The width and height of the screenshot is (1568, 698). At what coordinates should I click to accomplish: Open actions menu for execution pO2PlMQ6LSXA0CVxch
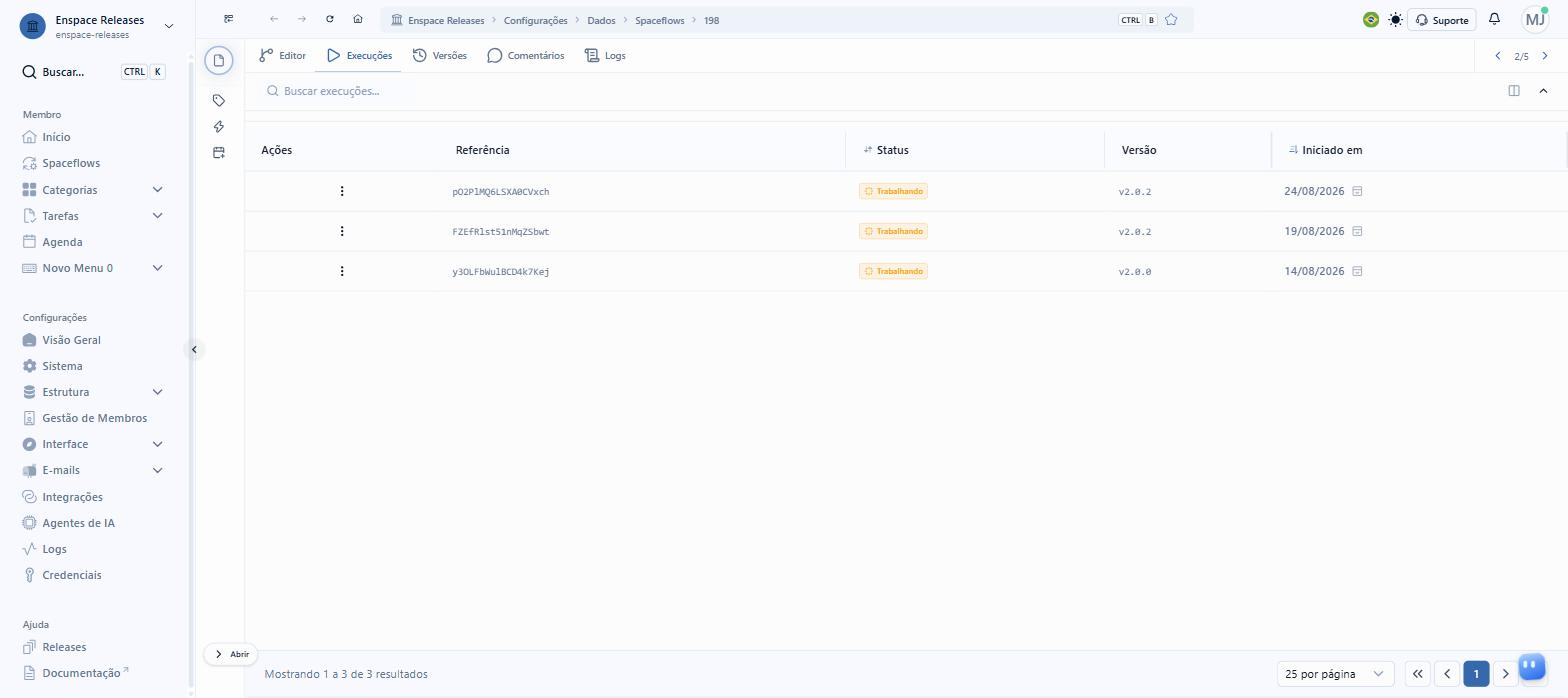[x=342, y=191]
